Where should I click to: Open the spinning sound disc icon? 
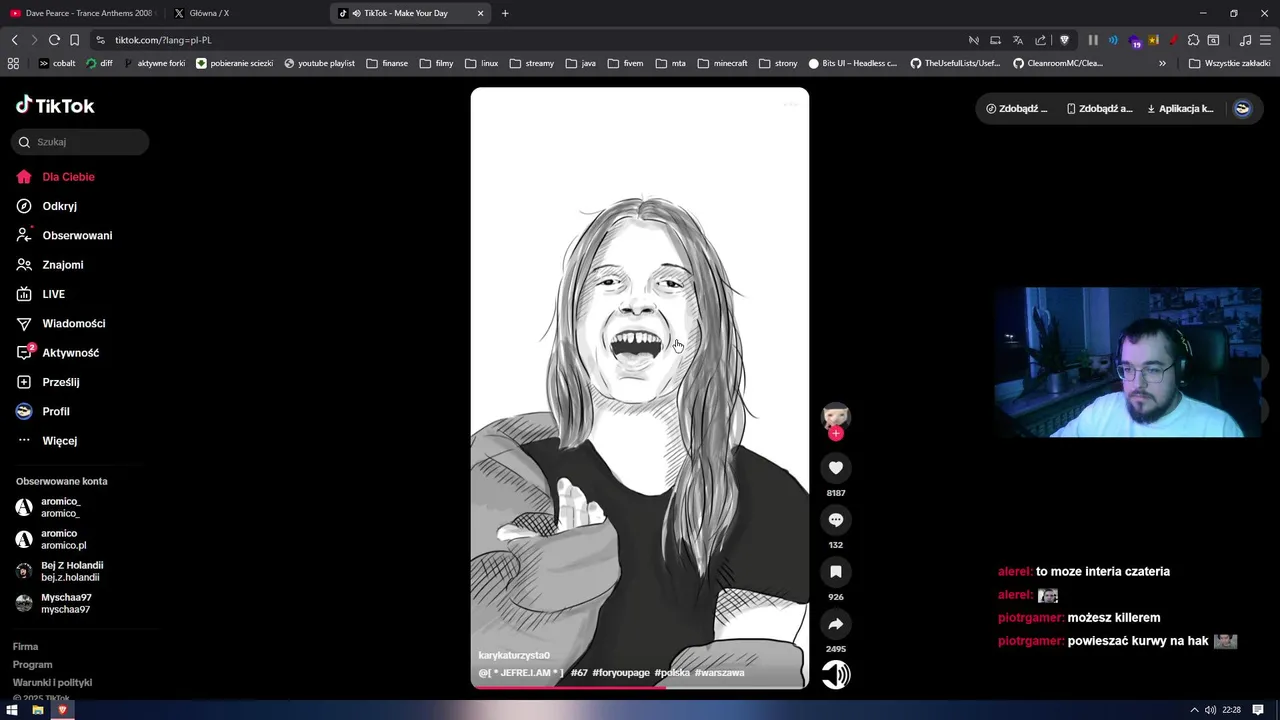tap(836, 674)
